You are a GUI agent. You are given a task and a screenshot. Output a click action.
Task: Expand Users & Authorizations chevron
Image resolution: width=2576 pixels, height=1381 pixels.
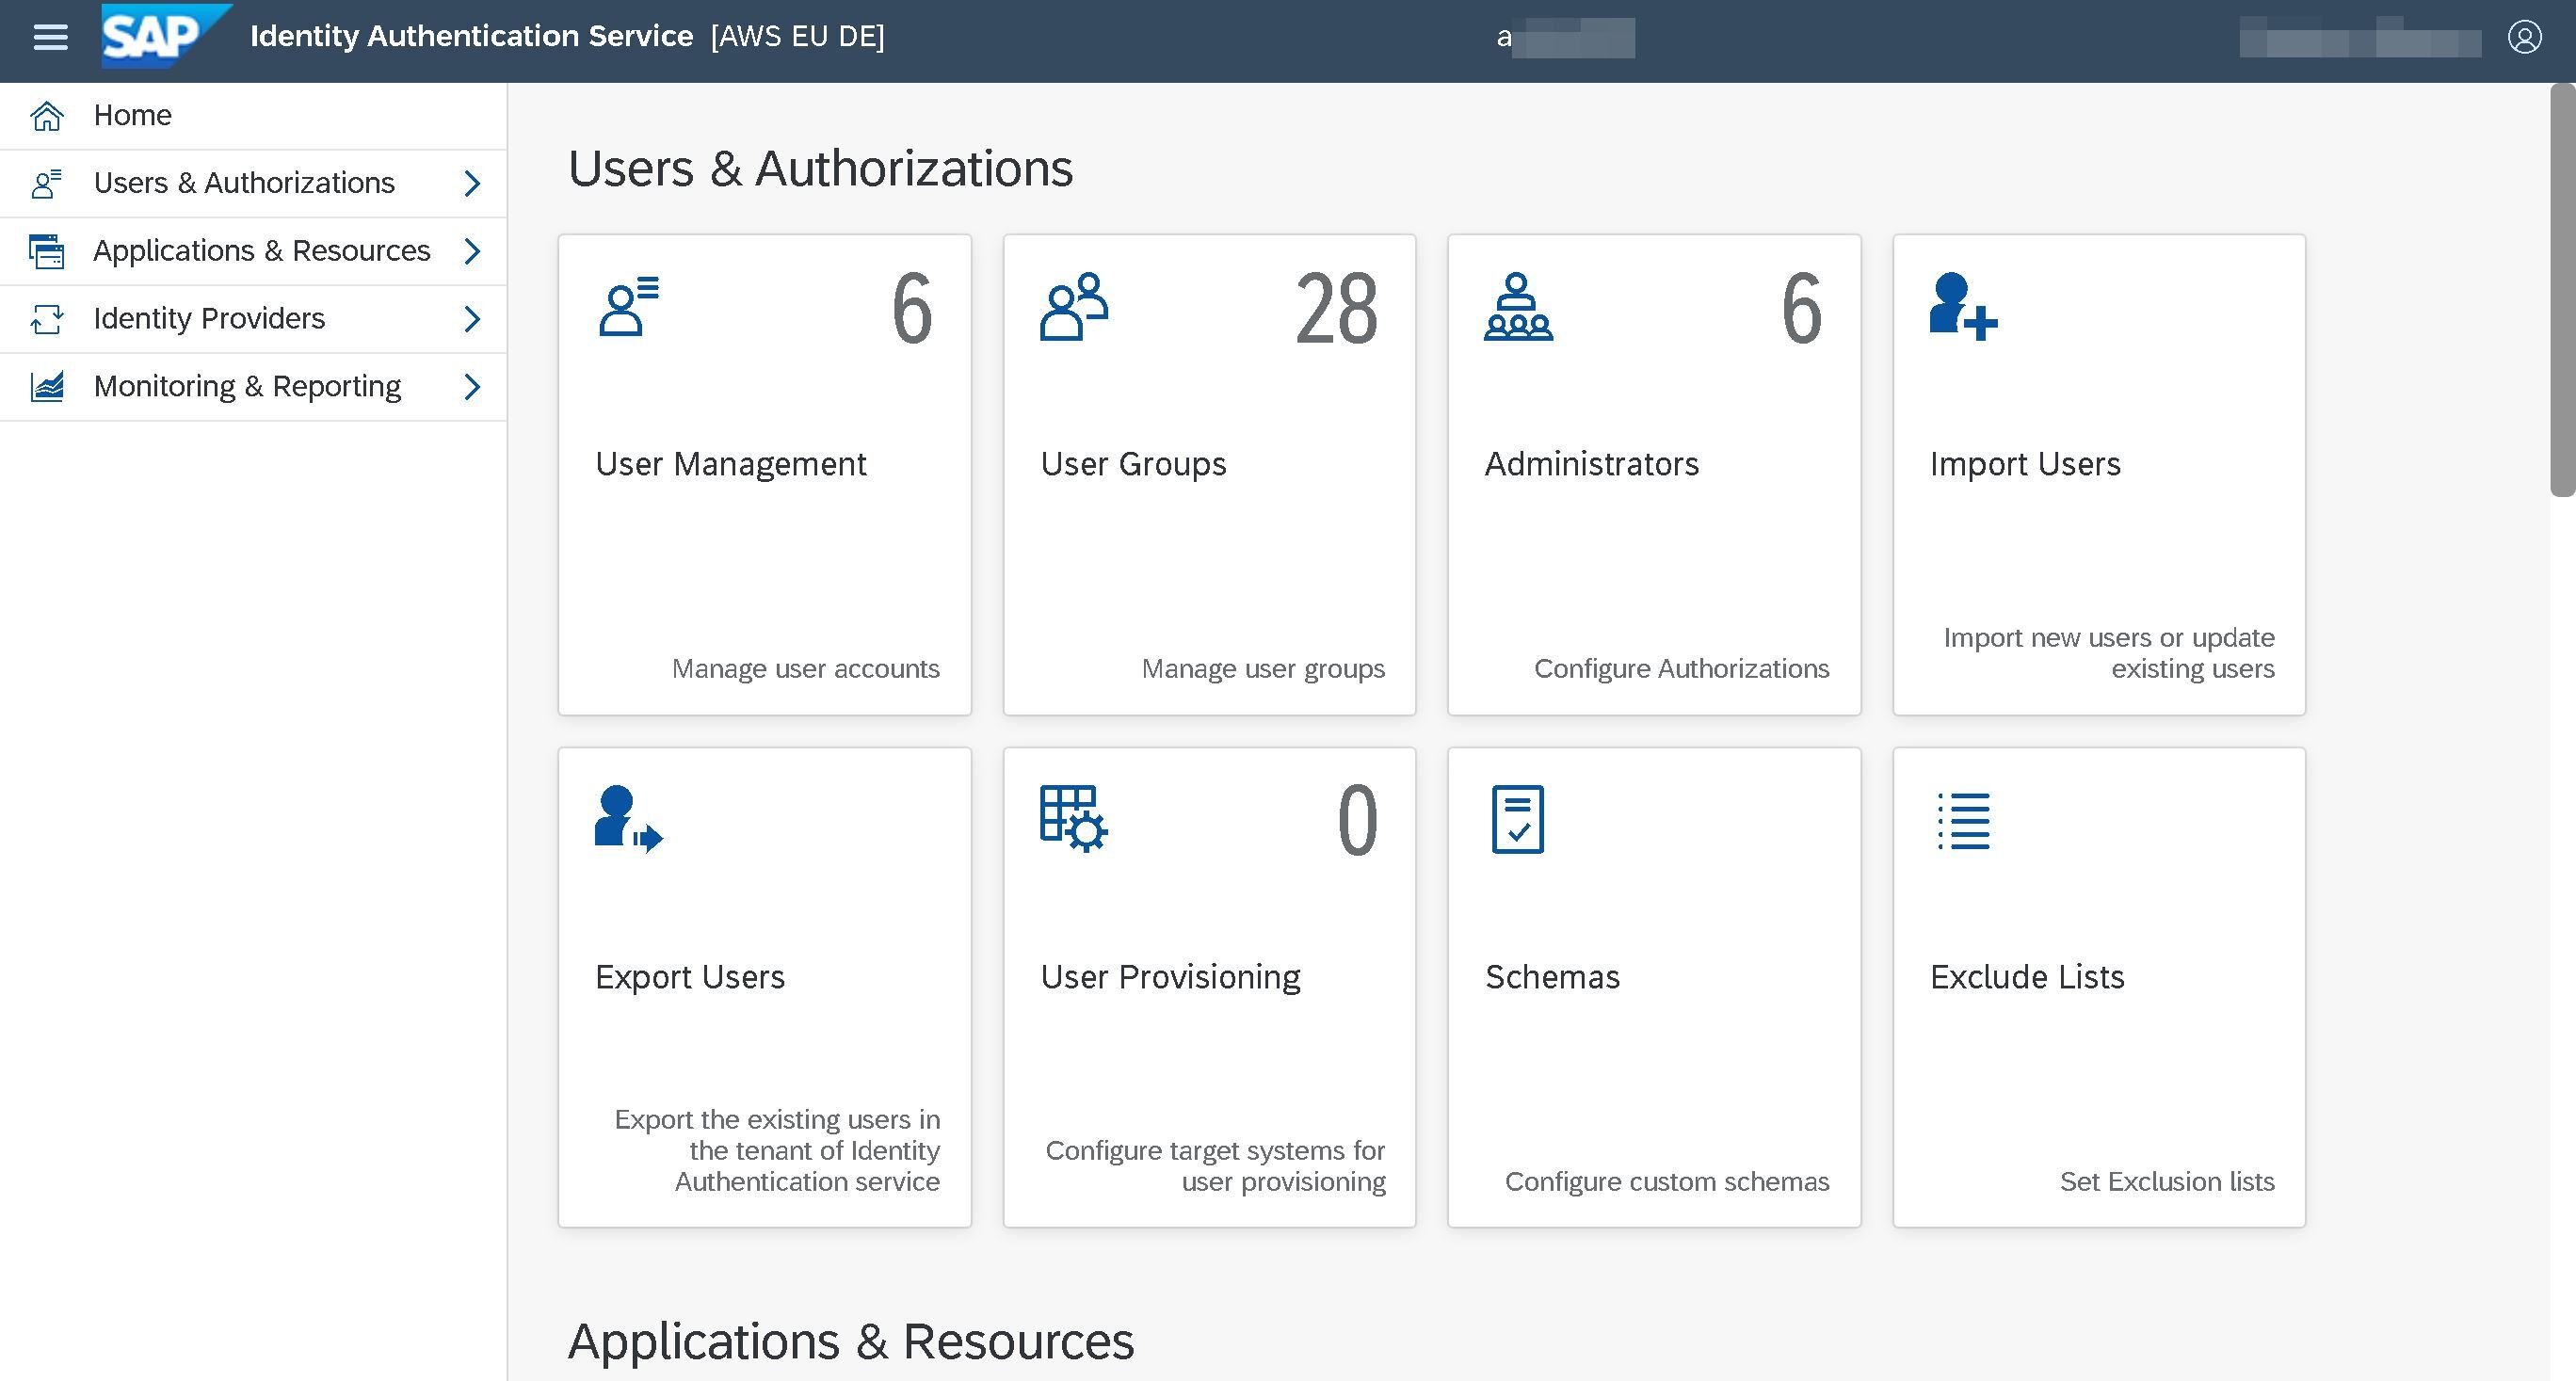472,183
